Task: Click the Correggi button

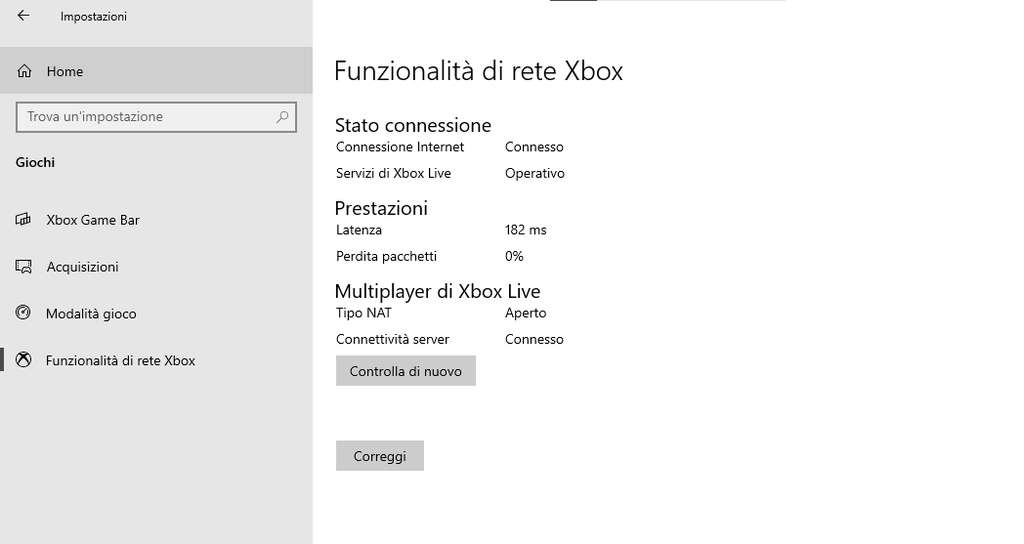Action: point(379,456)
